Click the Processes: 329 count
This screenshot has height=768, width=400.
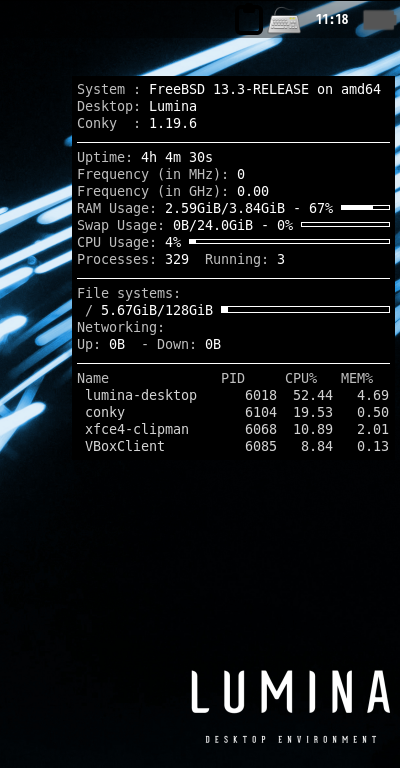click(133, 259)
